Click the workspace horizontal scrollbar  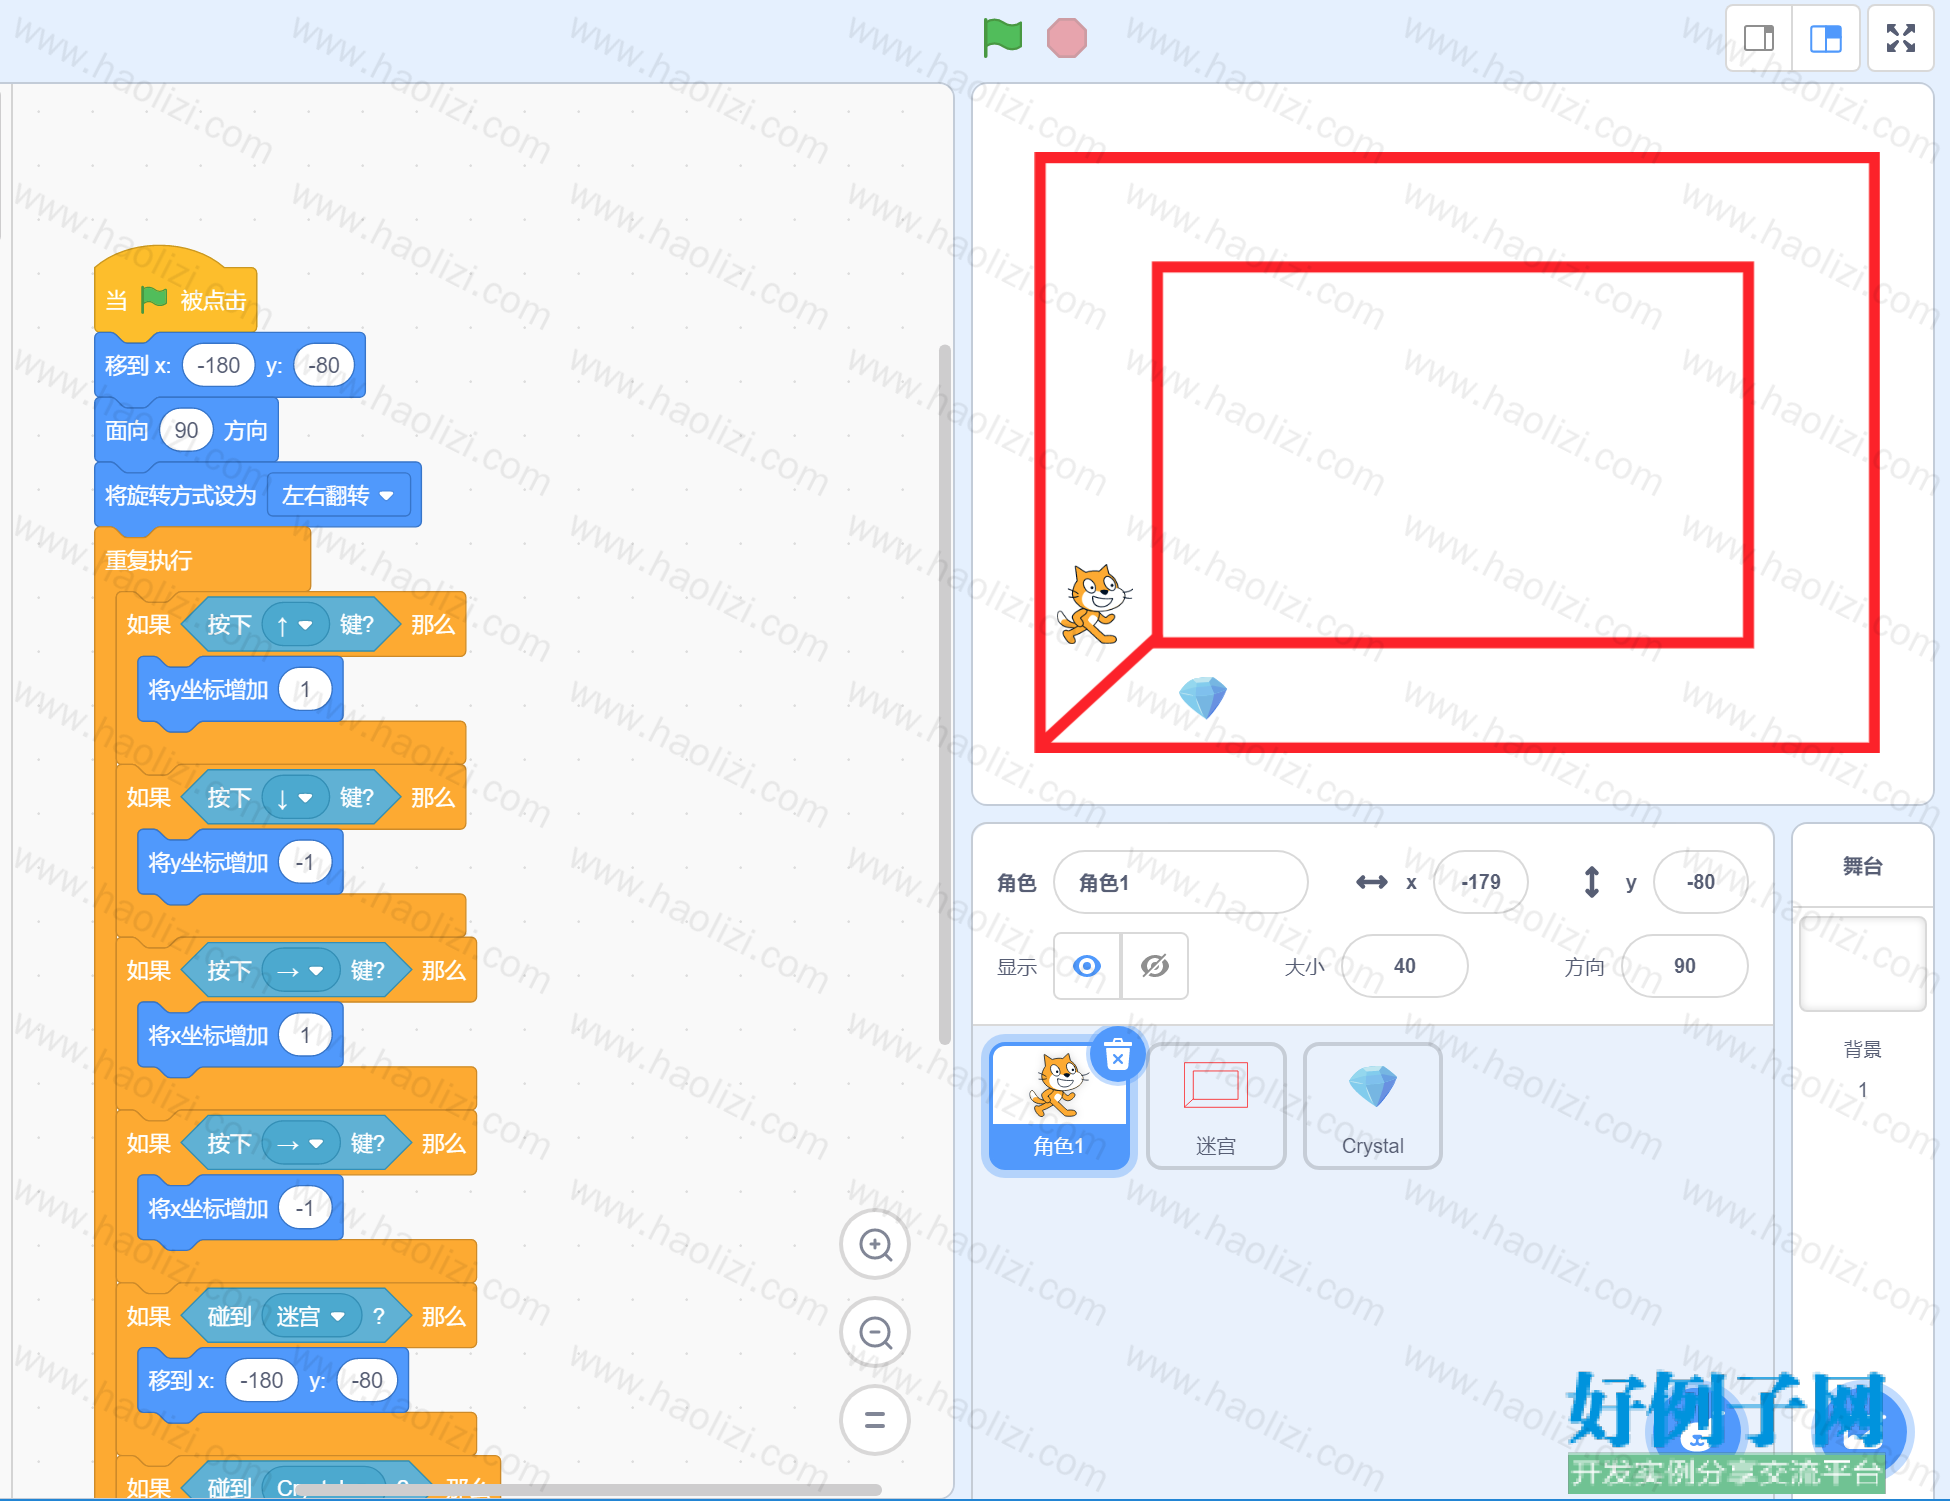pyautogui.click(x=588, y=1489)
